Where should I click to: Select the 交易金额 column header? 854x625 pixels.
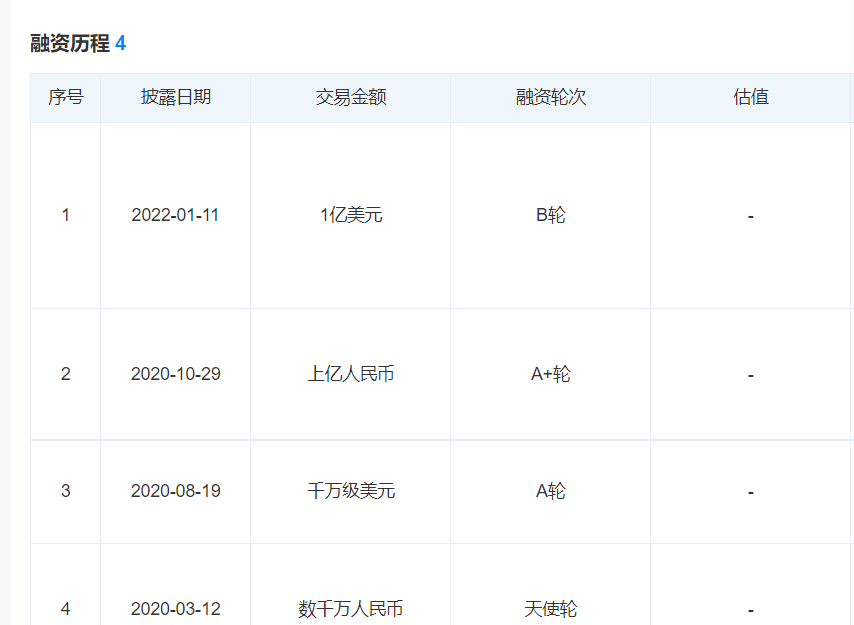pyautogui.click(x=351, y=97)
